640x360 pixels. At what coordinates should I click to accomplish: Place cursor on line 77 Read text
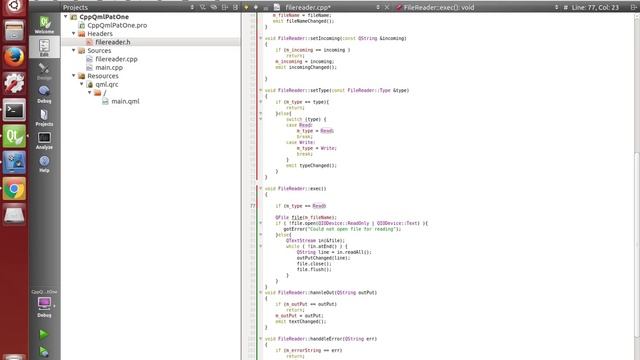click(319, 206)
